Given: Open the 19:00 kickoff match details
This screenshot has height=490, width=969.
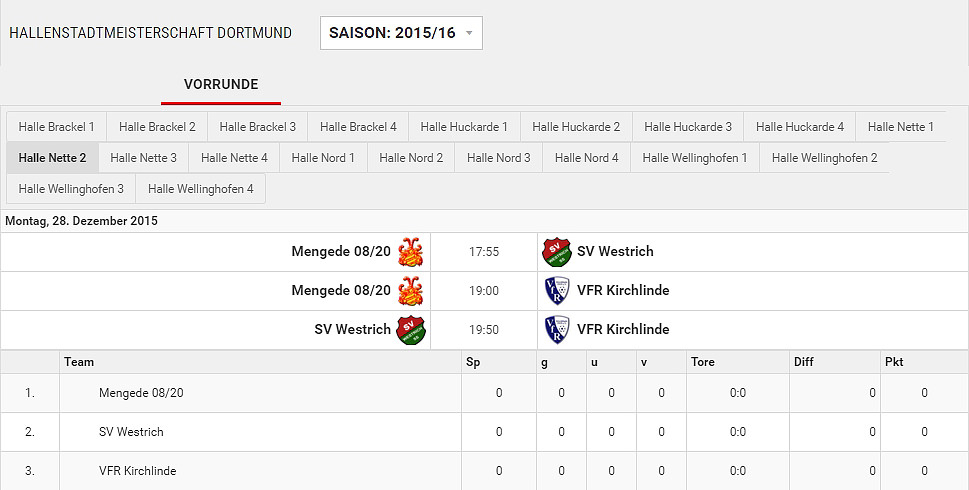Looking at the screenshot, I should [484, 291].
